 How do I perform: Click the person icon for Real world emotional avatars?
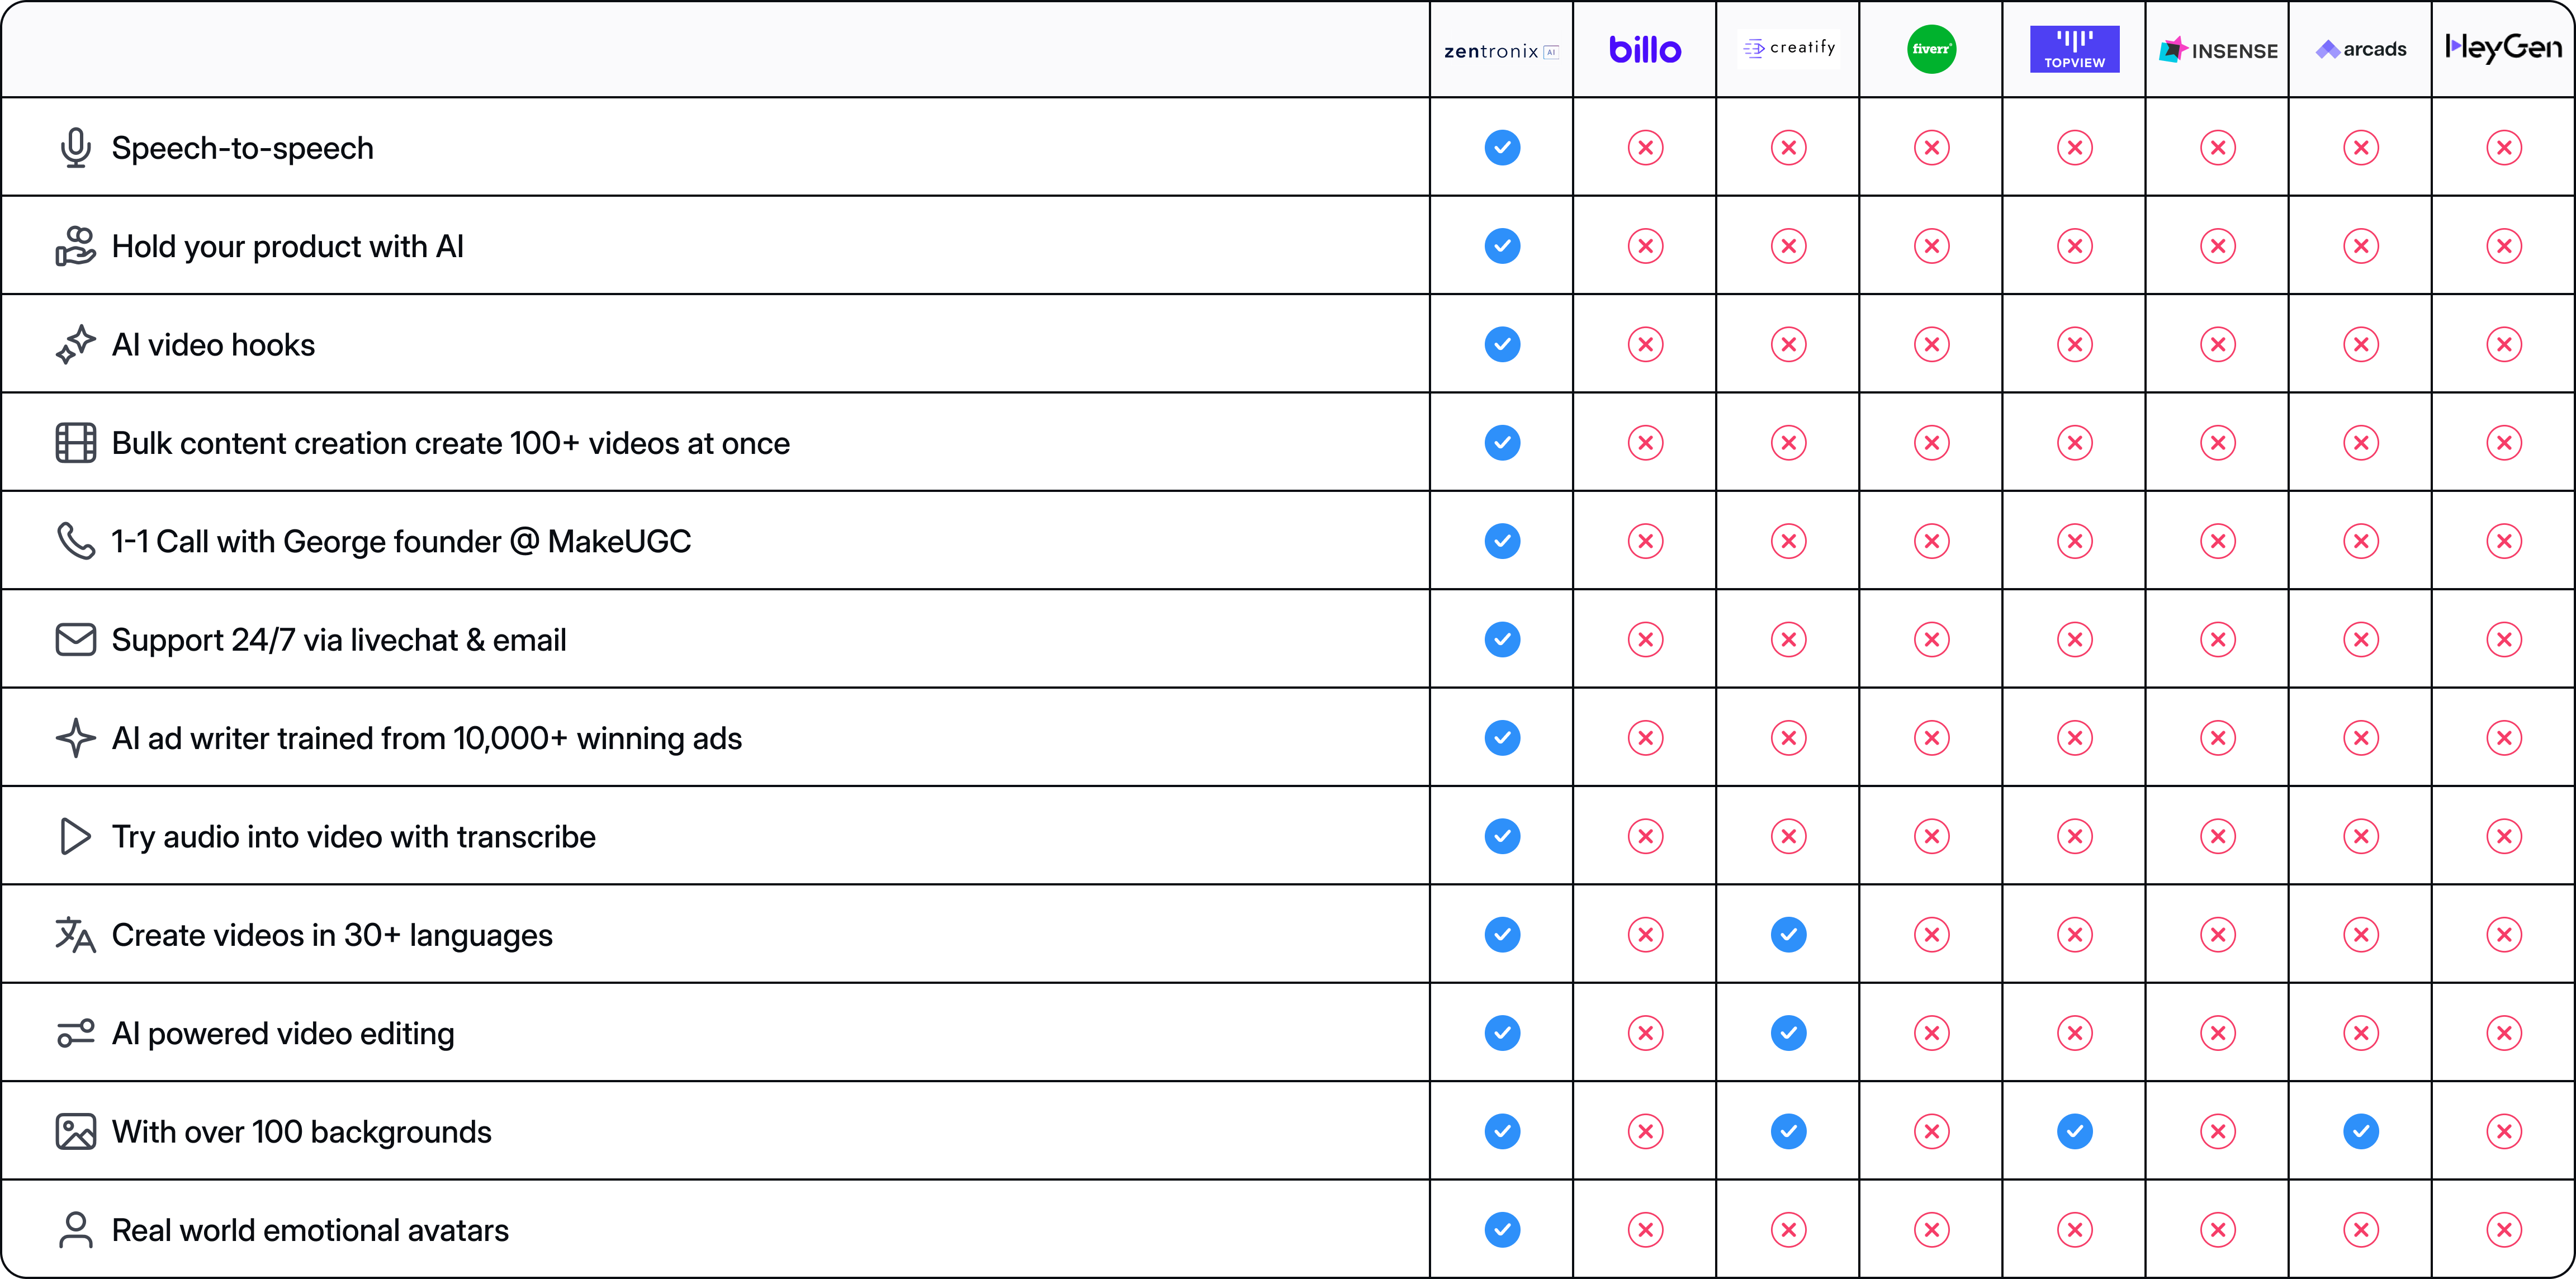(75, 1230)
